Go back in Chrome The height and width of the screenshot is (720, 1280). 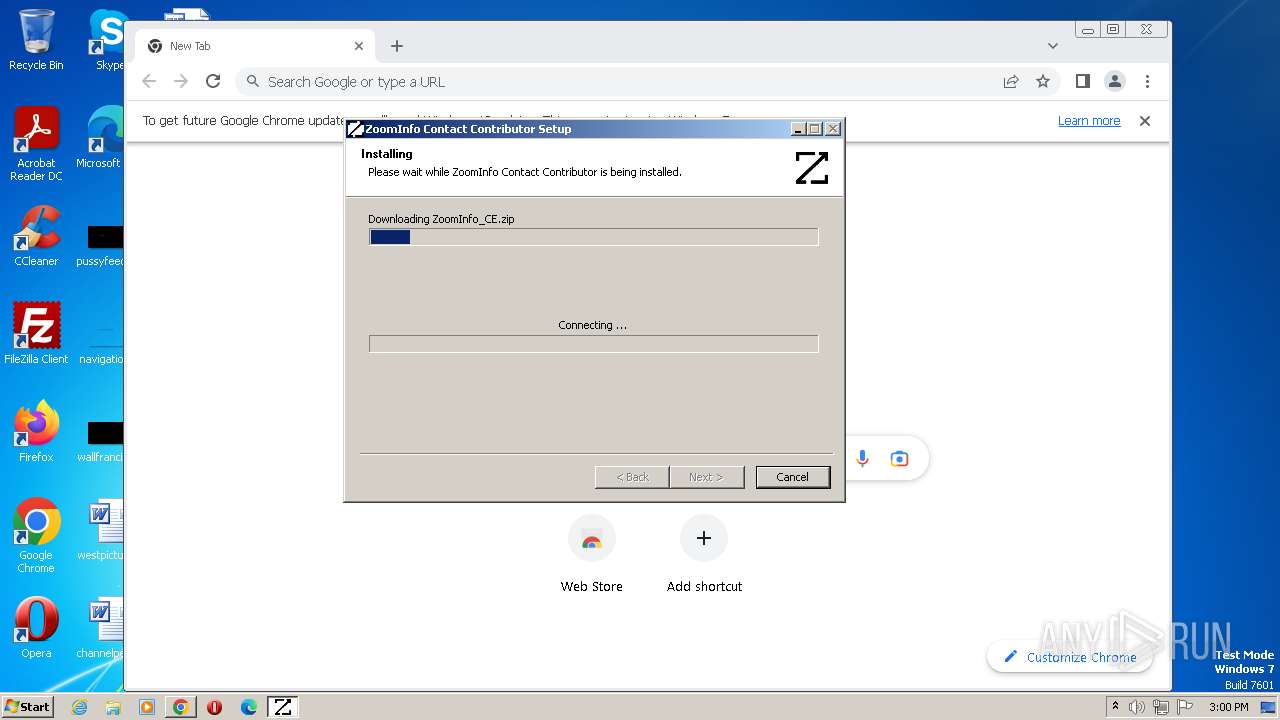[149, 82]
